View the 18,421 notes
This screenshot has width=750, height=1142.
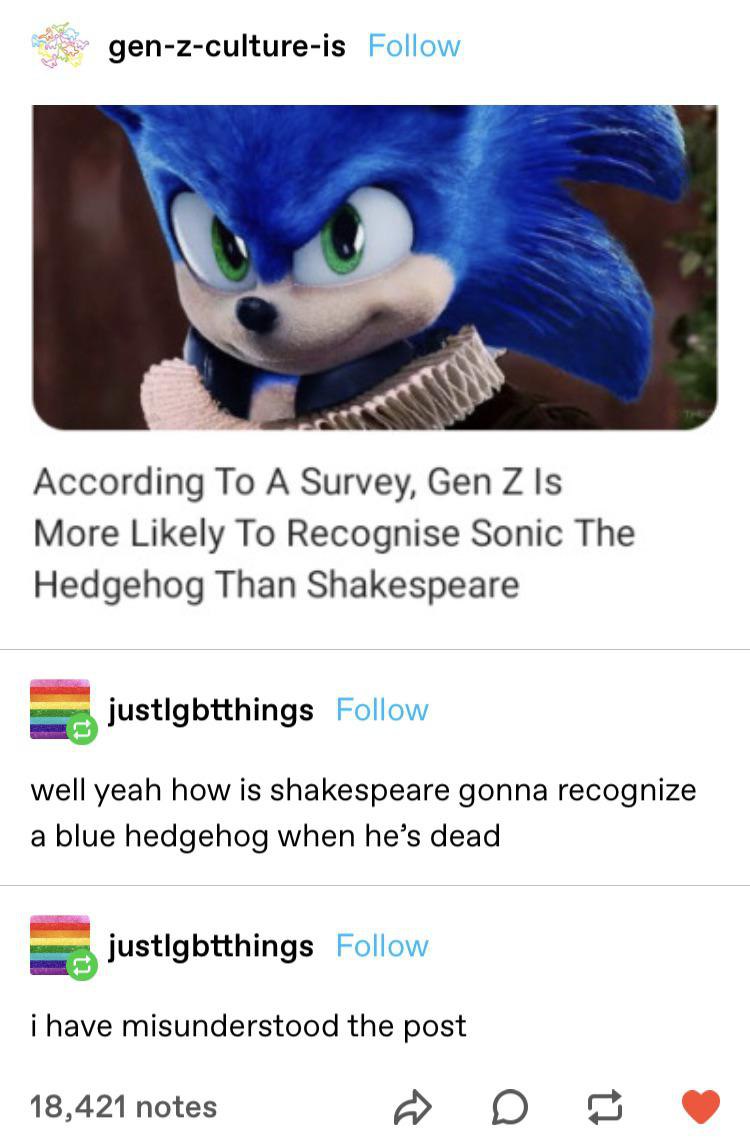pyautogui.click(x=123, y=1107)
